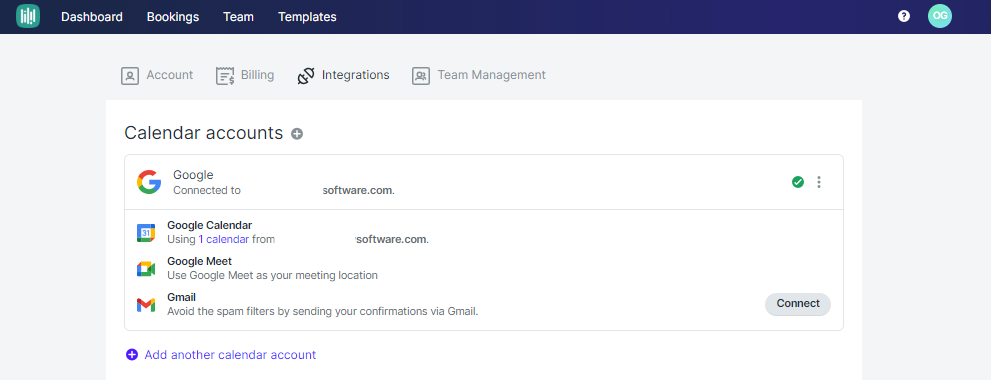Click the Google logo icon
This screenshot has width=991, height=380.
pyautogui.click(x=149, y=182)
